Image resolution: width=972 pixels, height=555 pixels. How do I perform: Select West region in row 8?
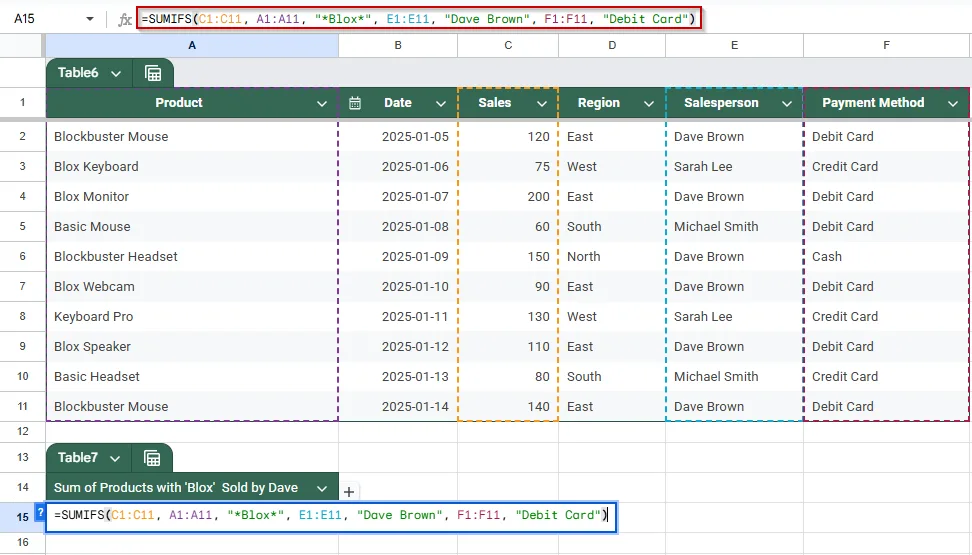(x=612, y=316)
